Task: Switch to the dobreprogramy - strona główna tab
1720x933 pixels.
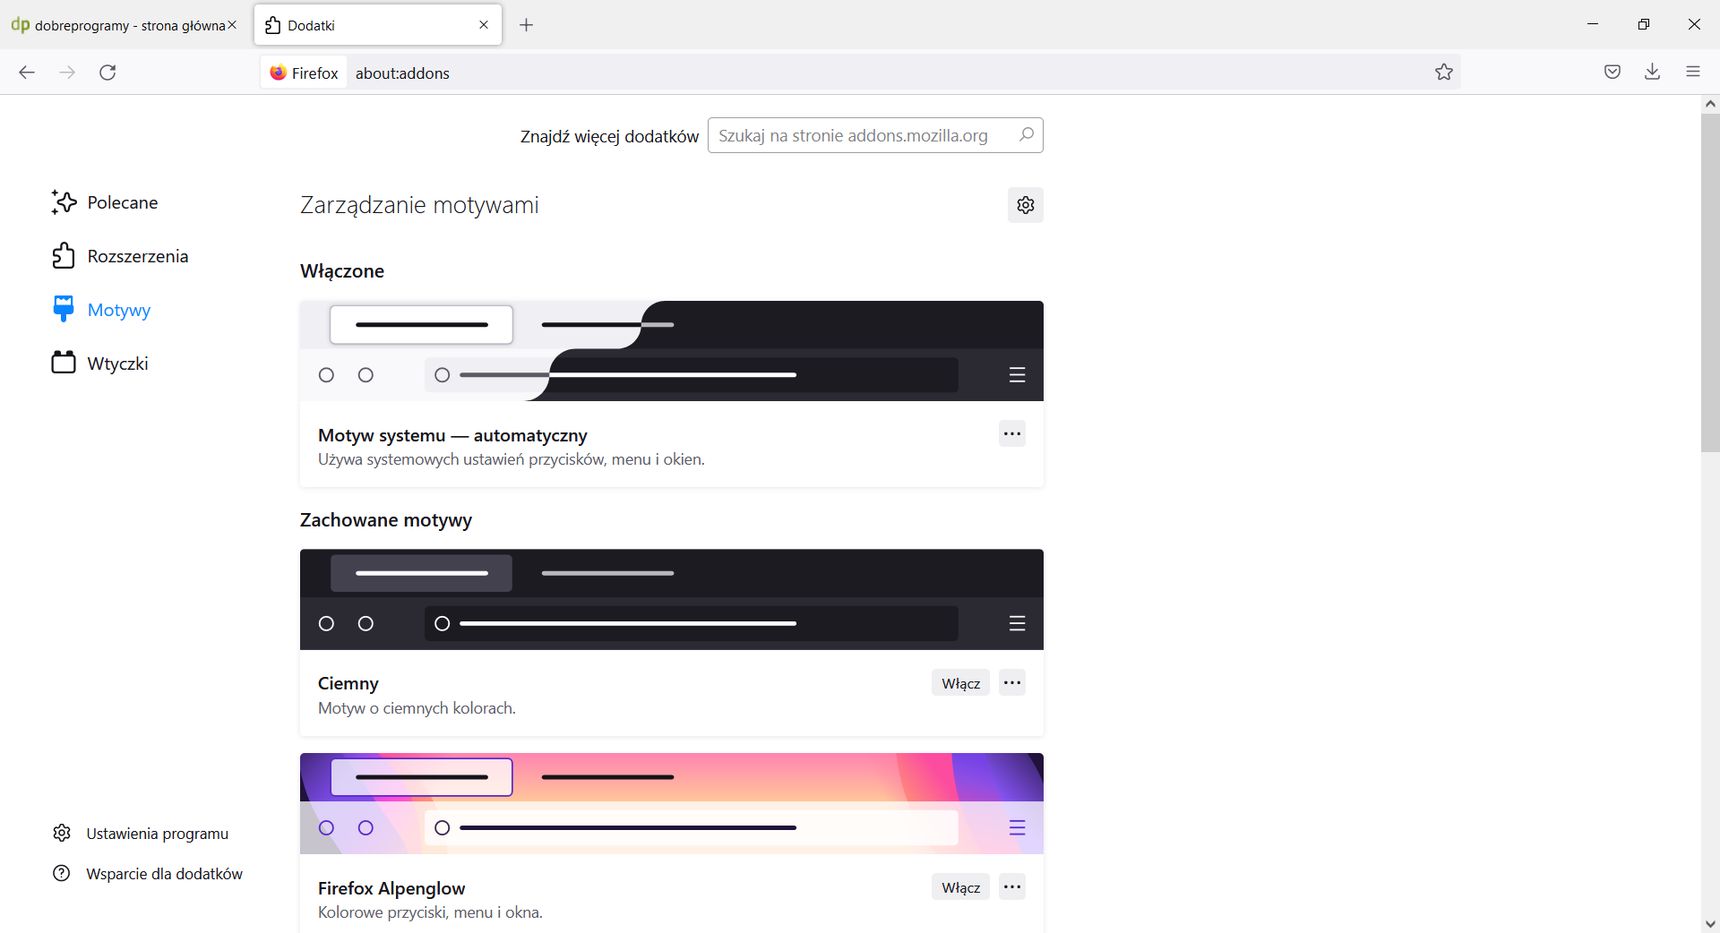Action: pyautogui.click(x=124, y=25)
